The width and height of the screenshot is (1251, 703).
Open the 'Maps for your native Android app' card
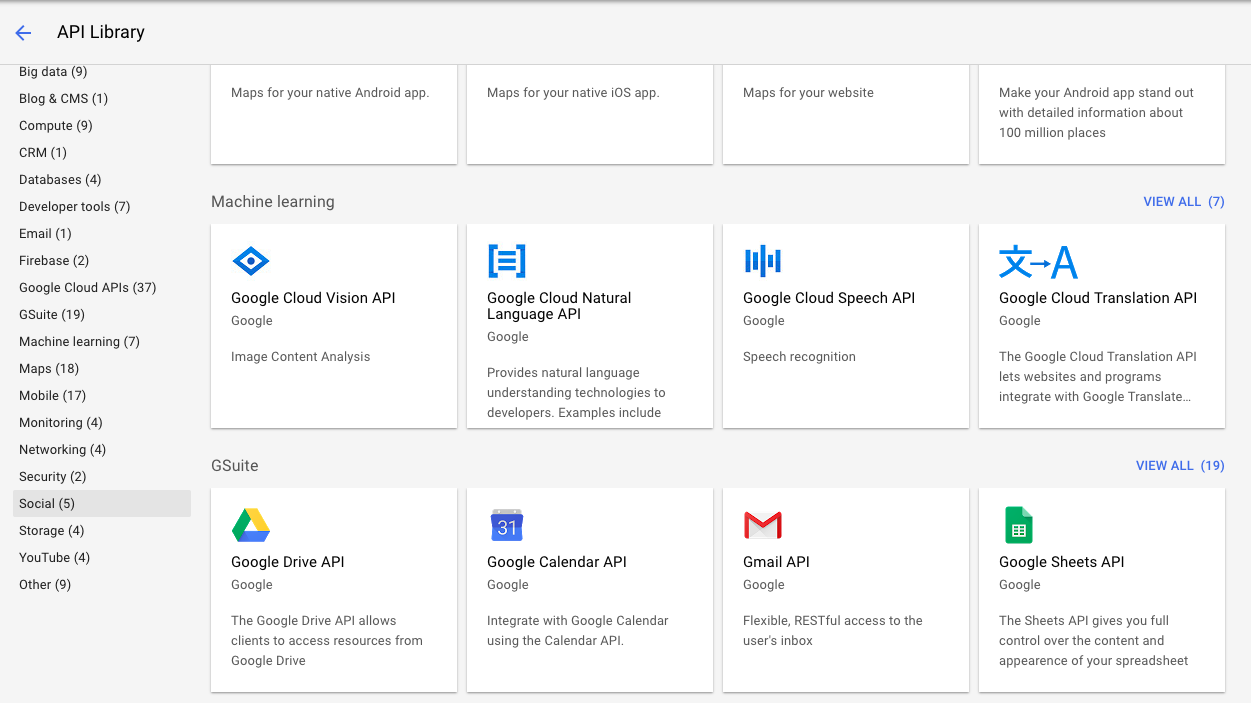[334, 114]
